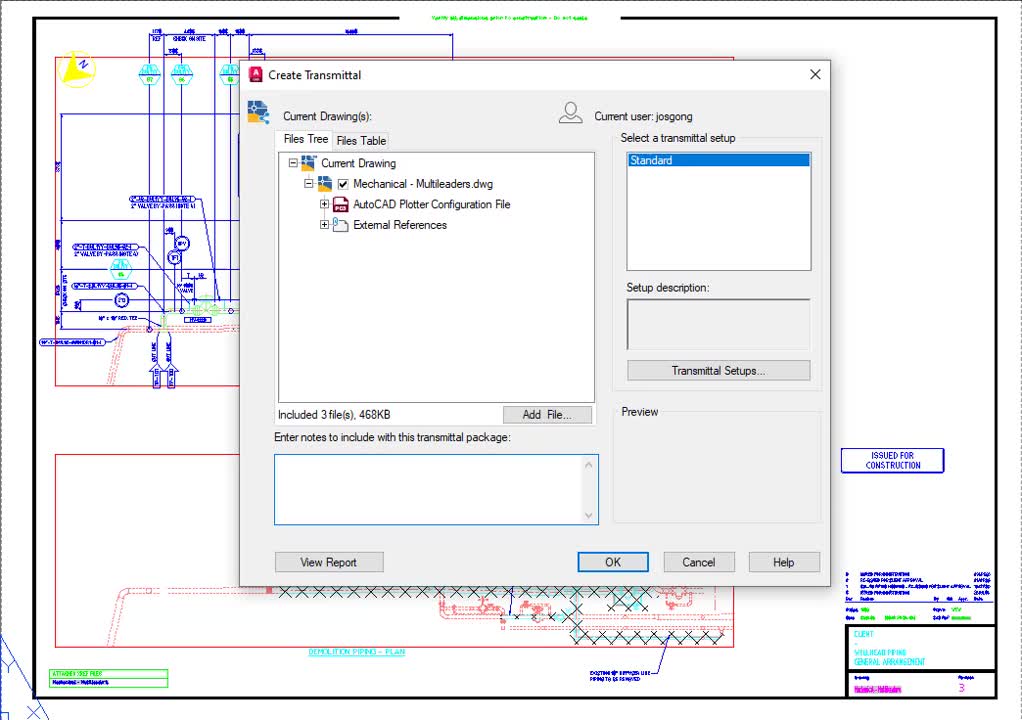Click the View Report button
The width and height of the screenshot is (1022, 720).
pos(328,562)
